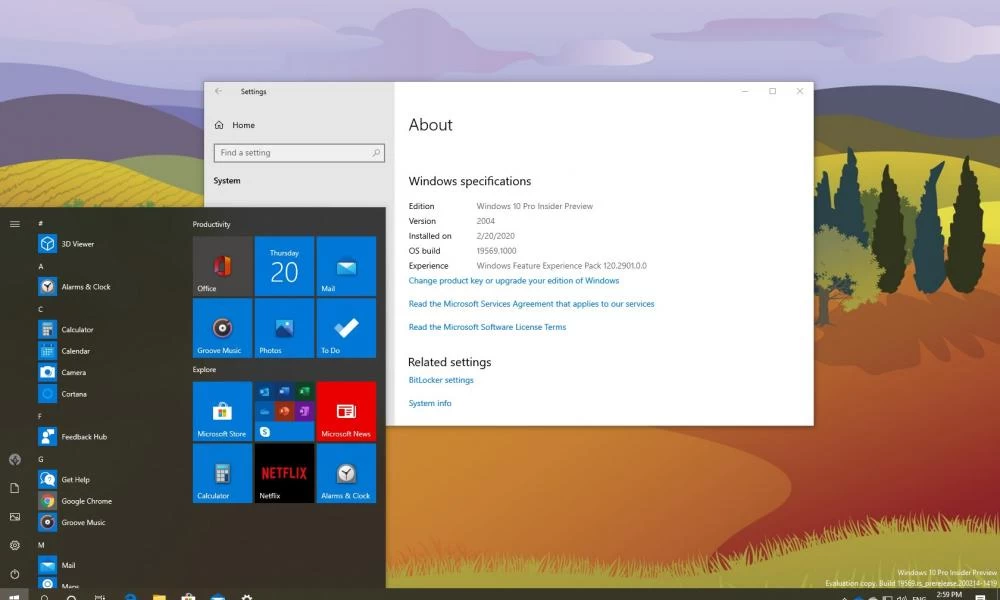Viewport: 1000px width, 600px height.
Task: Click the Power icon in Start menu rail
Action: (x=15, y=574)
